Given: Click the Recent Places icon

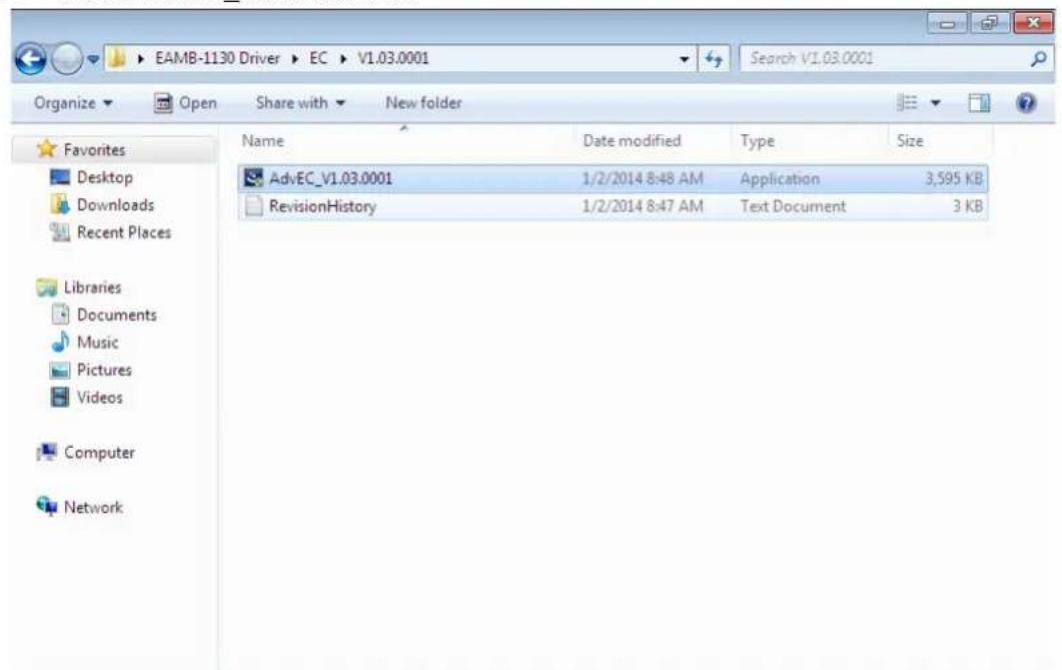Looking at the screenshot, I should (x=60, y=232).
